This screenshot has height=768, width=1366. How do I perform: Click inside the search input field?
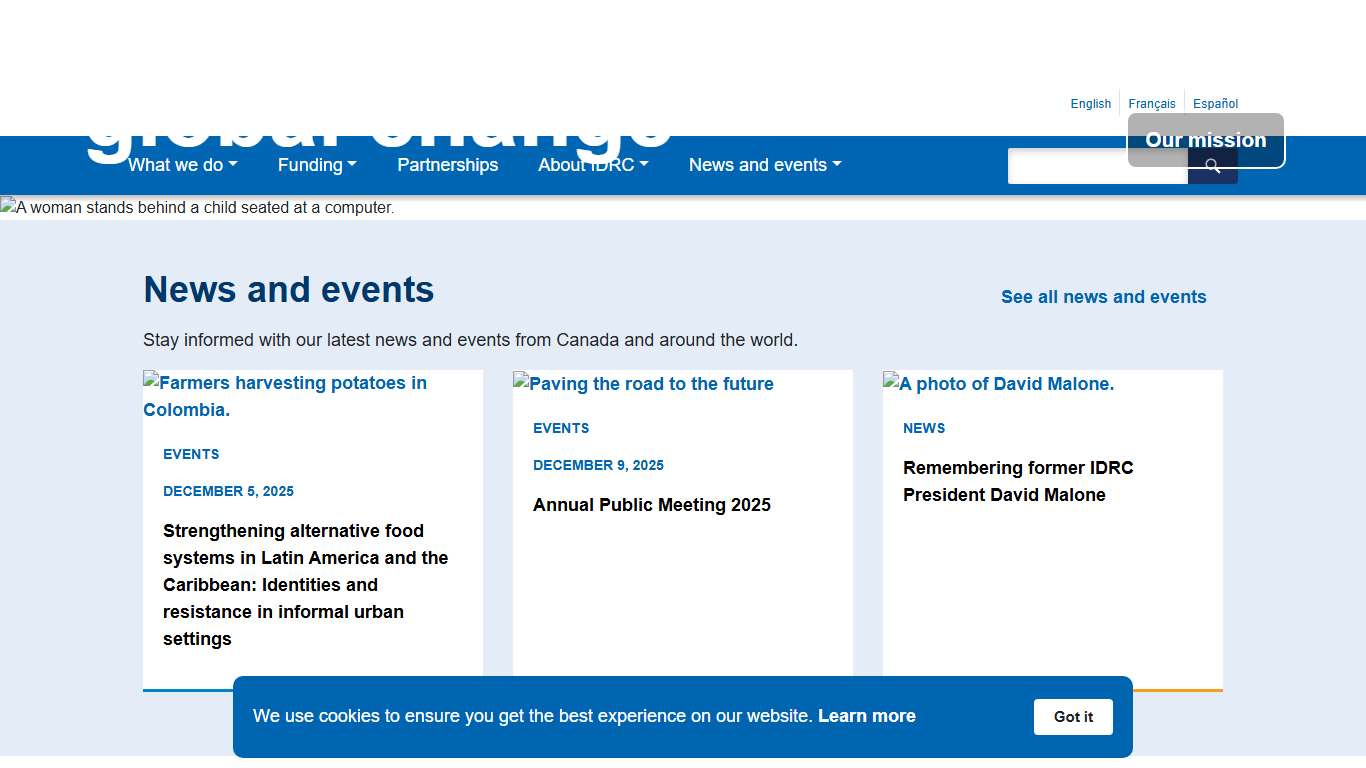(1097, 166)
